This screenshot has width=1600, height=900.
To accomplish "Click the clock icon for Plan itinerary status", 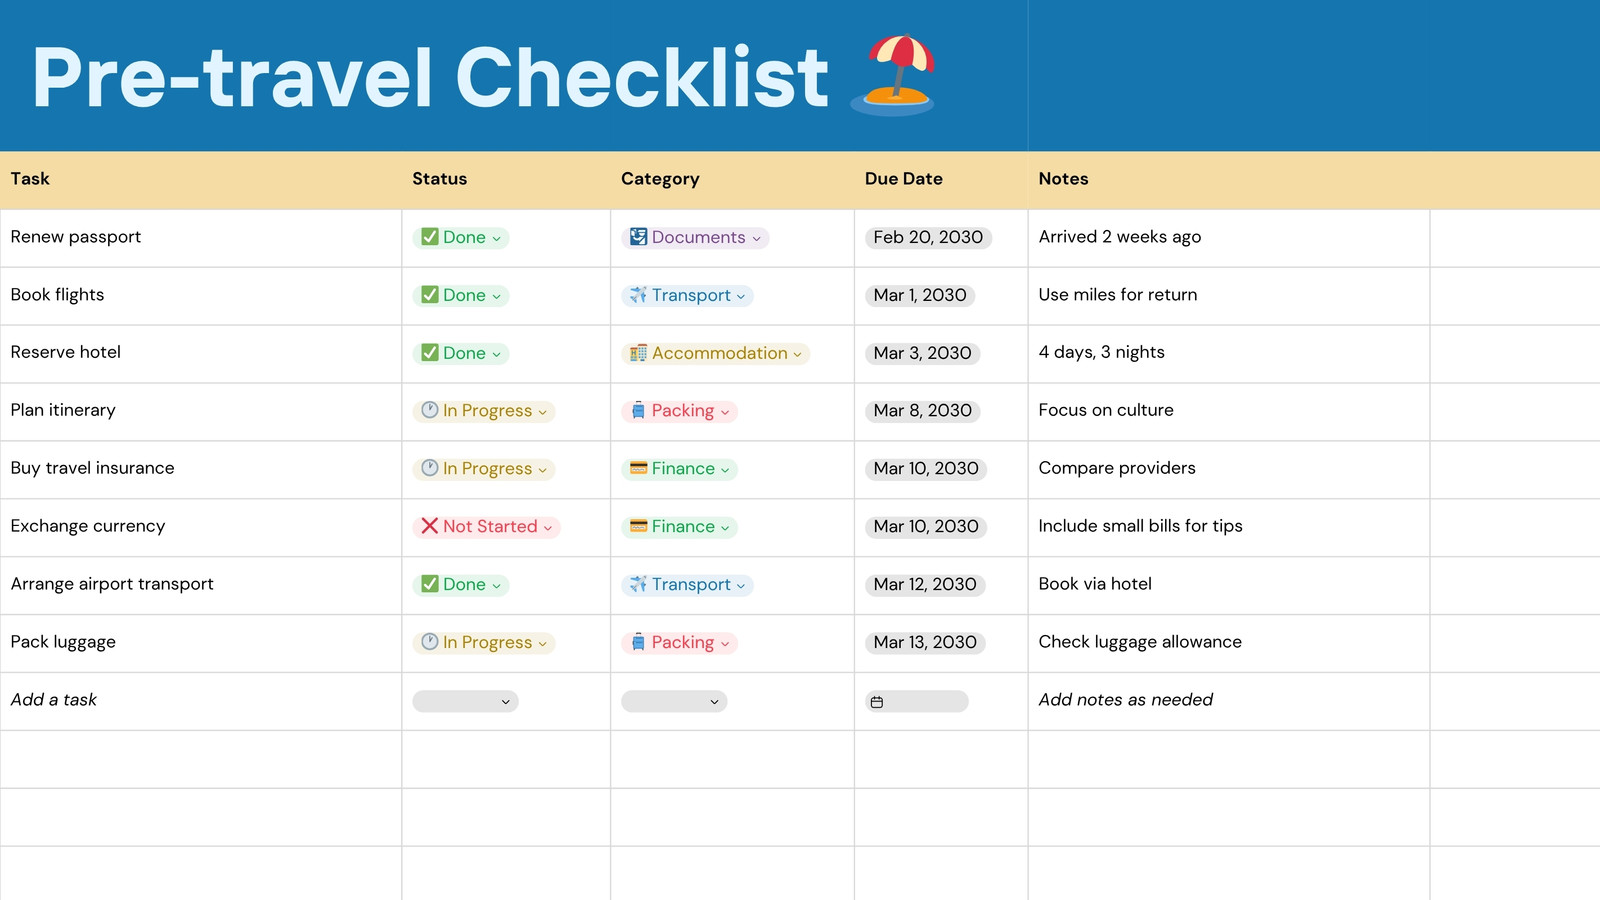I will [x=430, y=410].
